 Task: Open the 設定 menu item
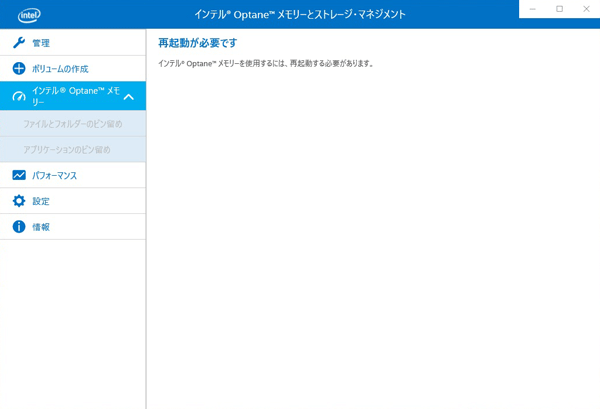click(73, 201)
